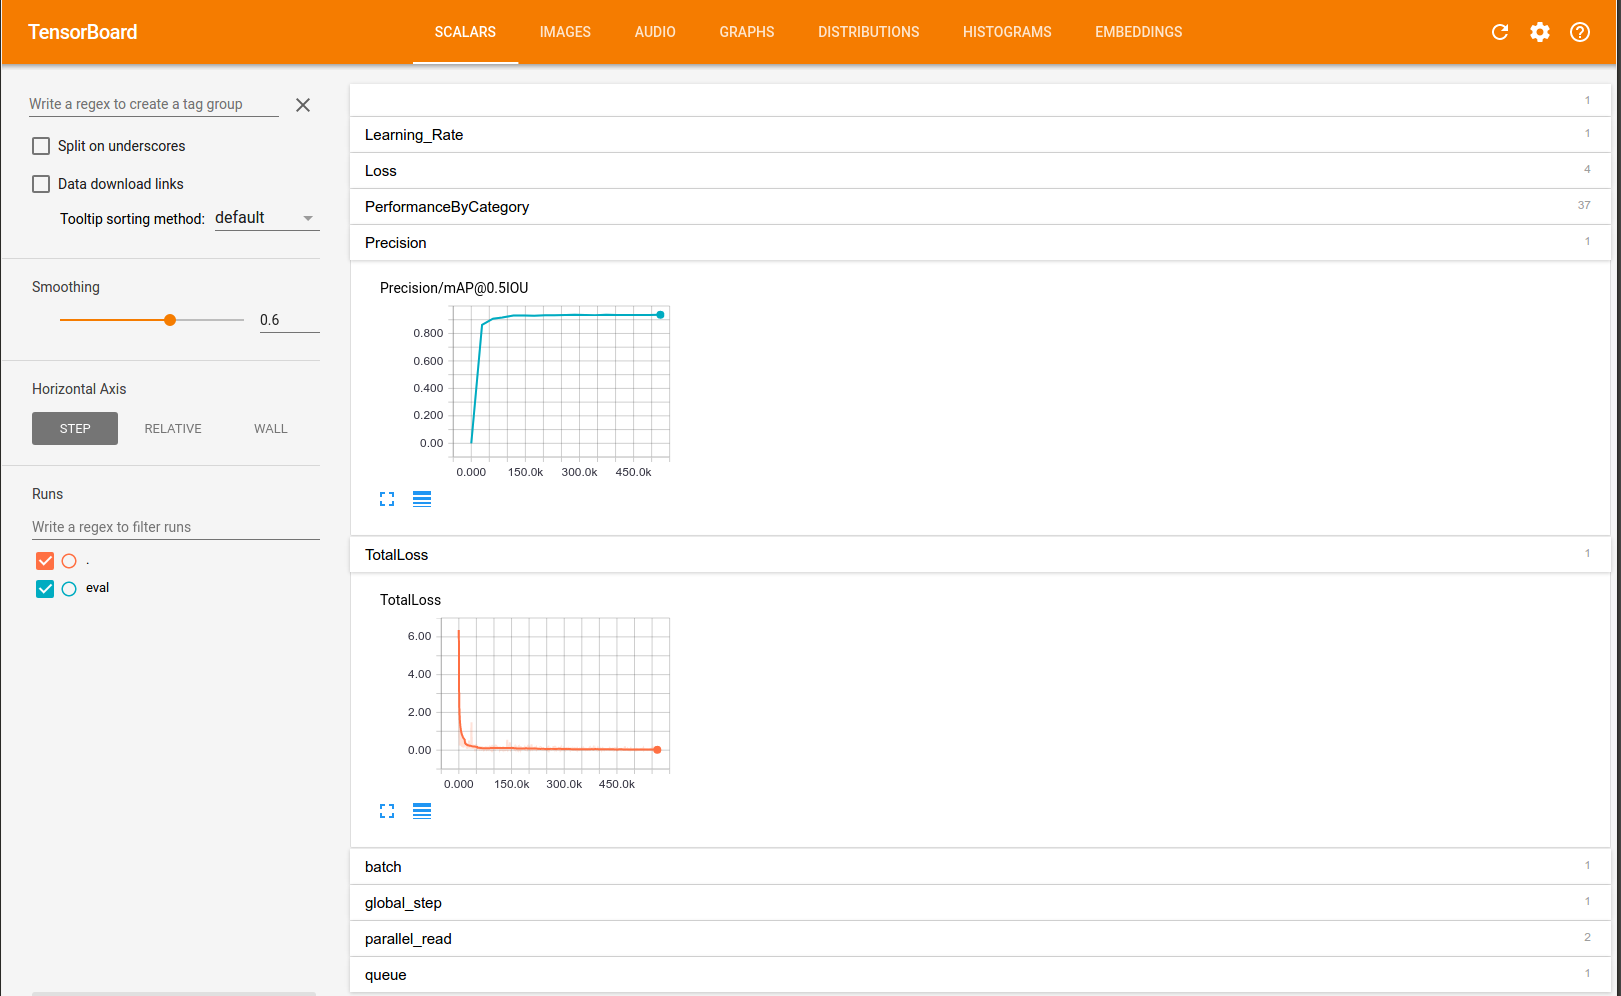The image size is (1621, 996).
Task: Enable Data download links checkbox
Action: [41, 184]
